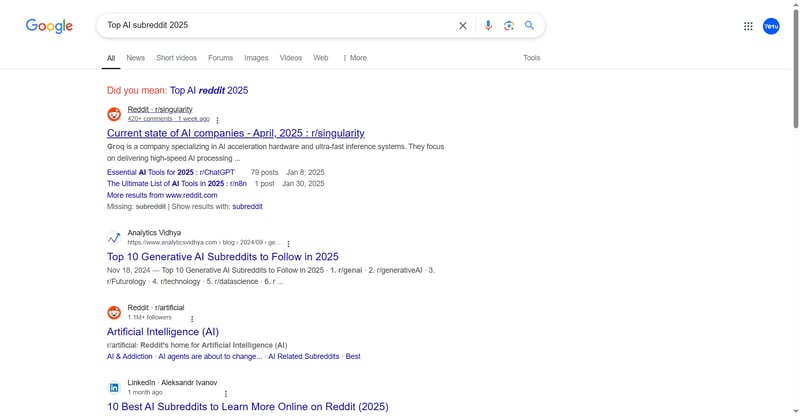
Task: Select the All results tab
Action: [x=111, y=58]
